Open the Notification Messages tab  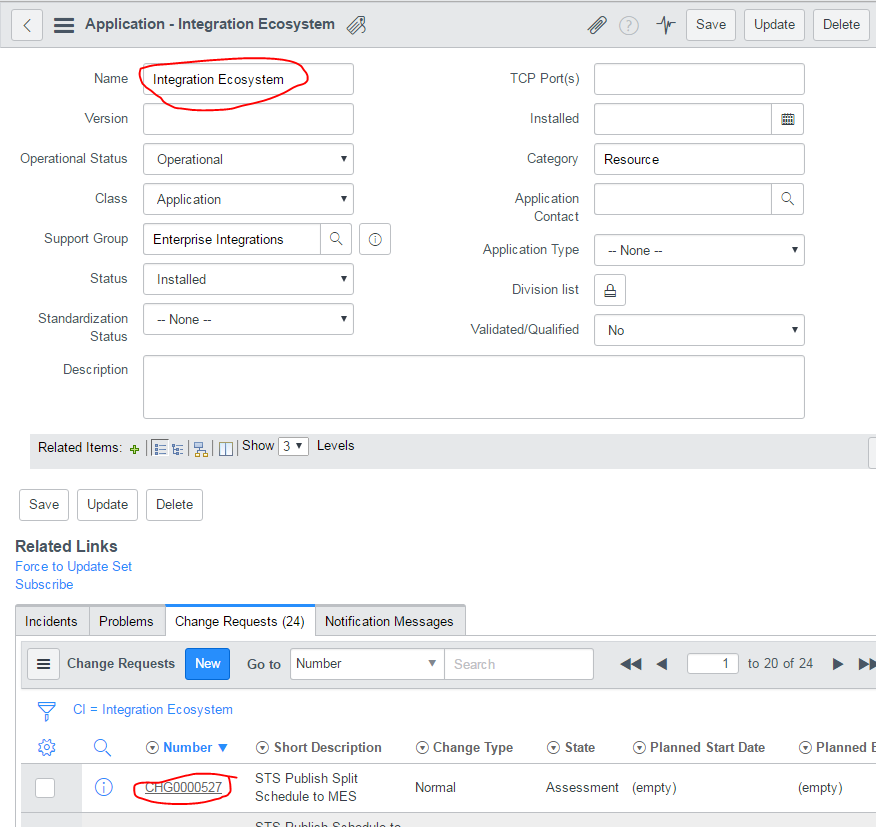point(389,621)
